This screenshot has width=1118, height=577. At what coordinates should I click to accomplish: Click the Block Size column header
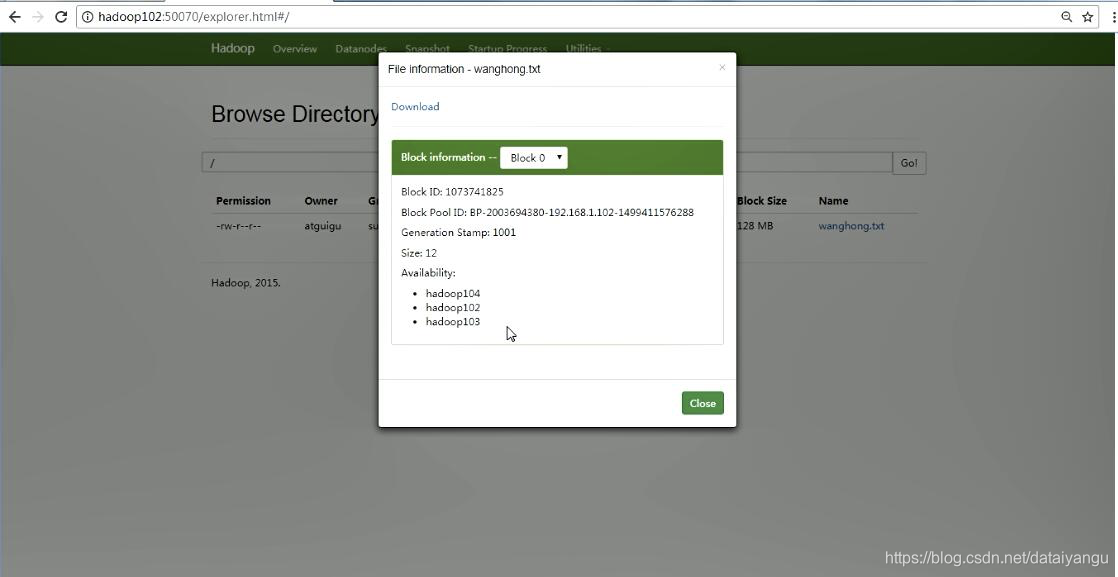click(761, 201)
